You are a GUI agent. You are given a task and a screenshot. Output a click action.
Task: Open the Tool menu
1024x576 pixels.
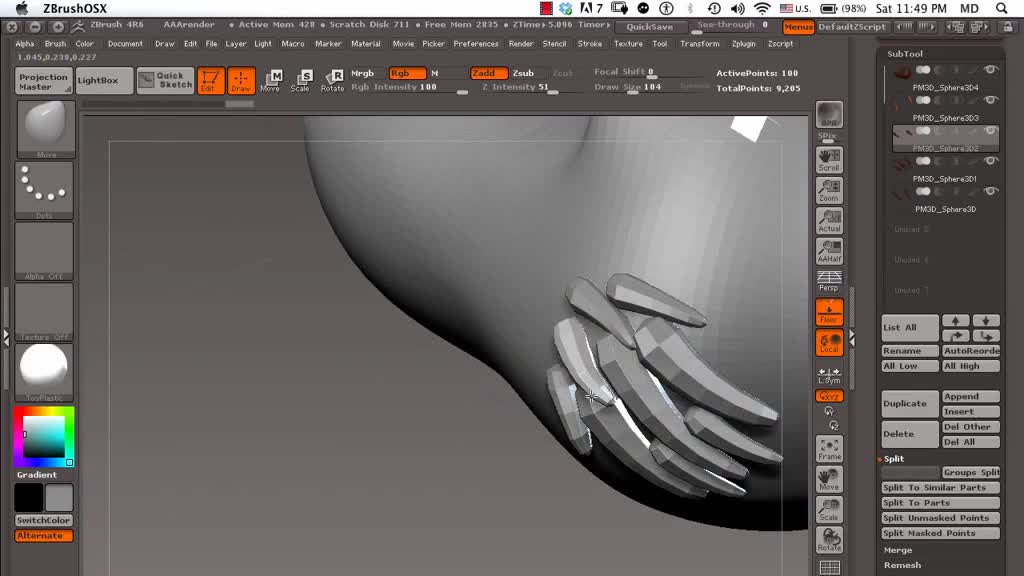tap(660, 44)
